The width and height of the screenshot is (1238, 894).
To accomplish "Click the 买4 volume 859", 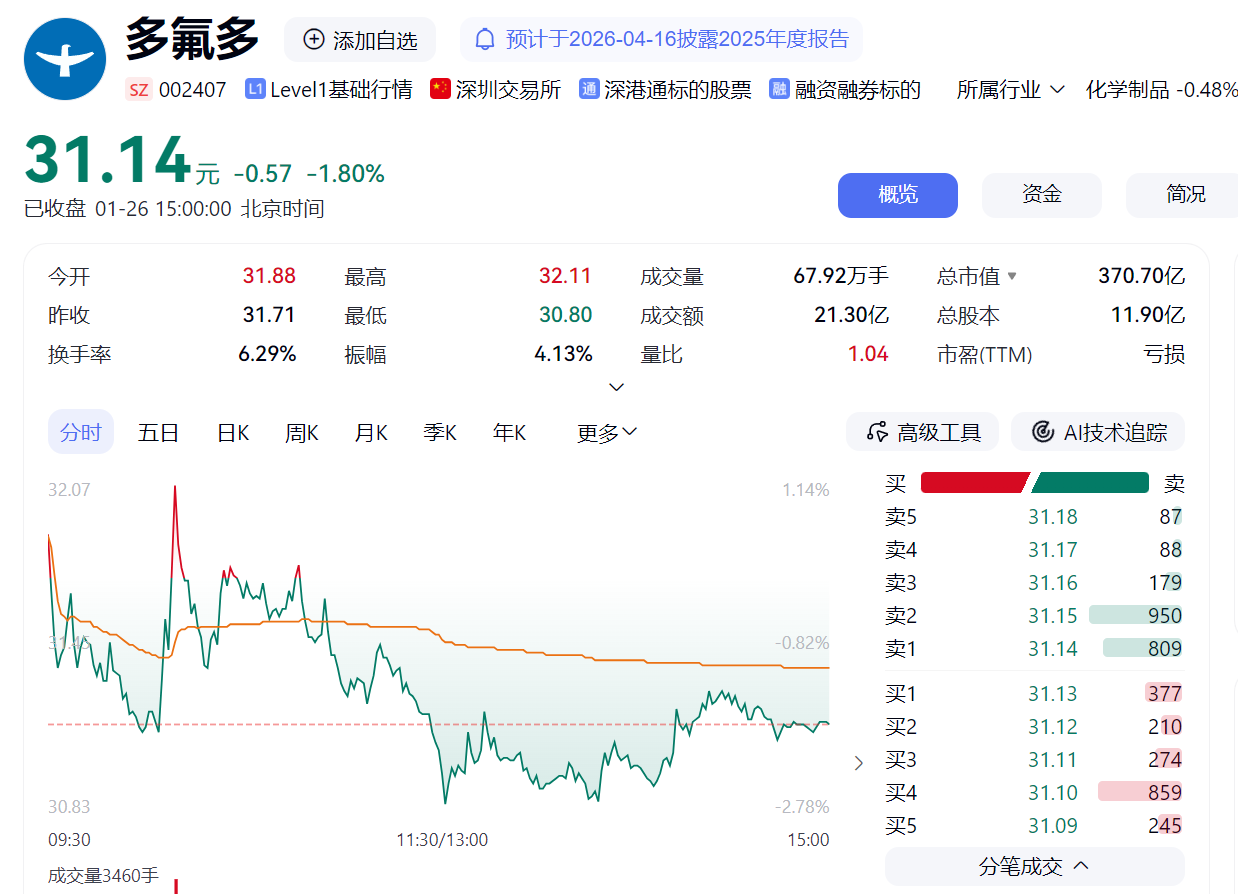I will coord(1165,792).
